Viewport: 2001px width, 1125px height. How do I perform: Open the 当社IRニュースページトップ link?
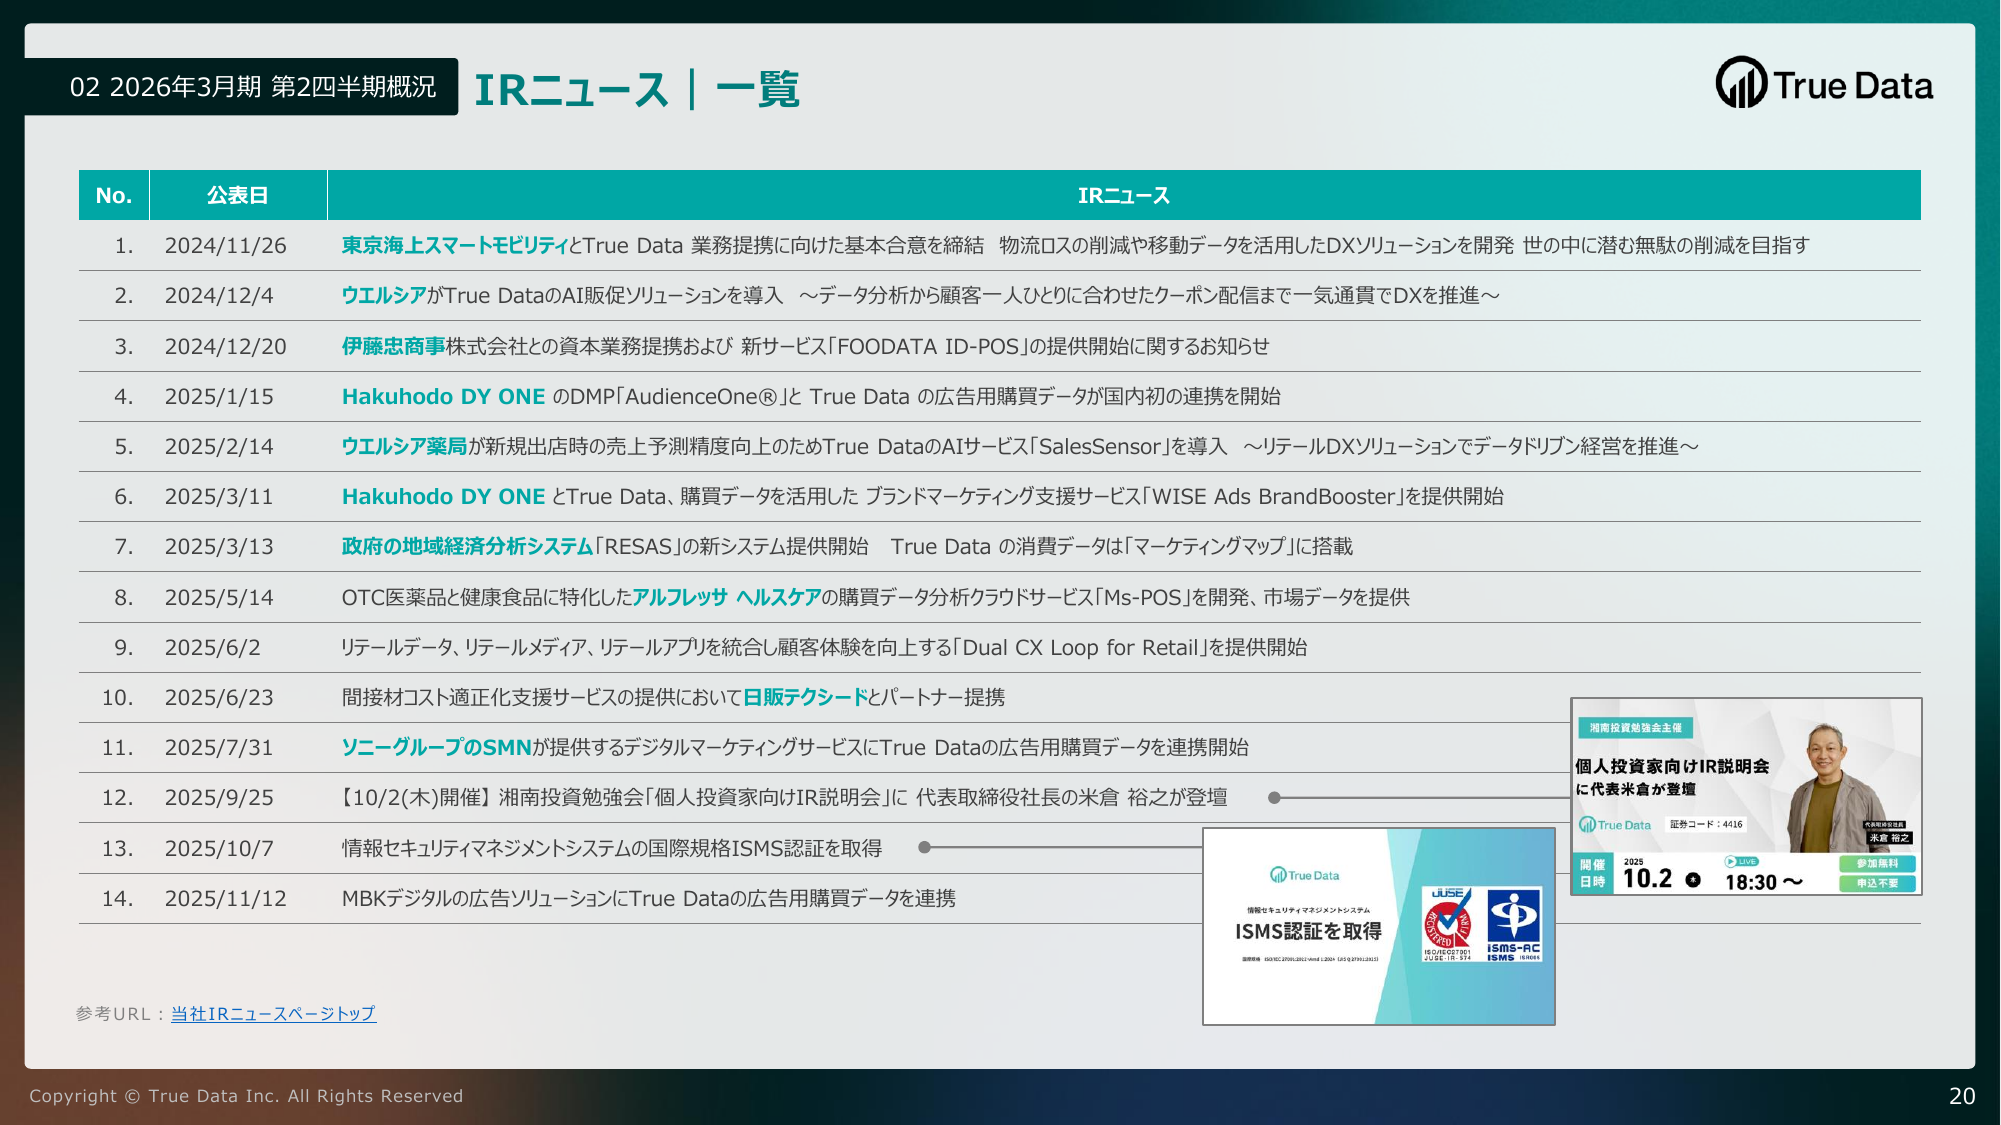(273, 1013)
